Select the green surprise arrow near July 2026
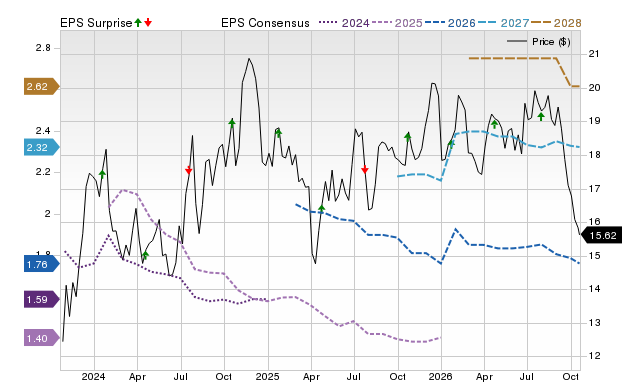The height and width of the screenshot is (382, 640). click(541, 117)
